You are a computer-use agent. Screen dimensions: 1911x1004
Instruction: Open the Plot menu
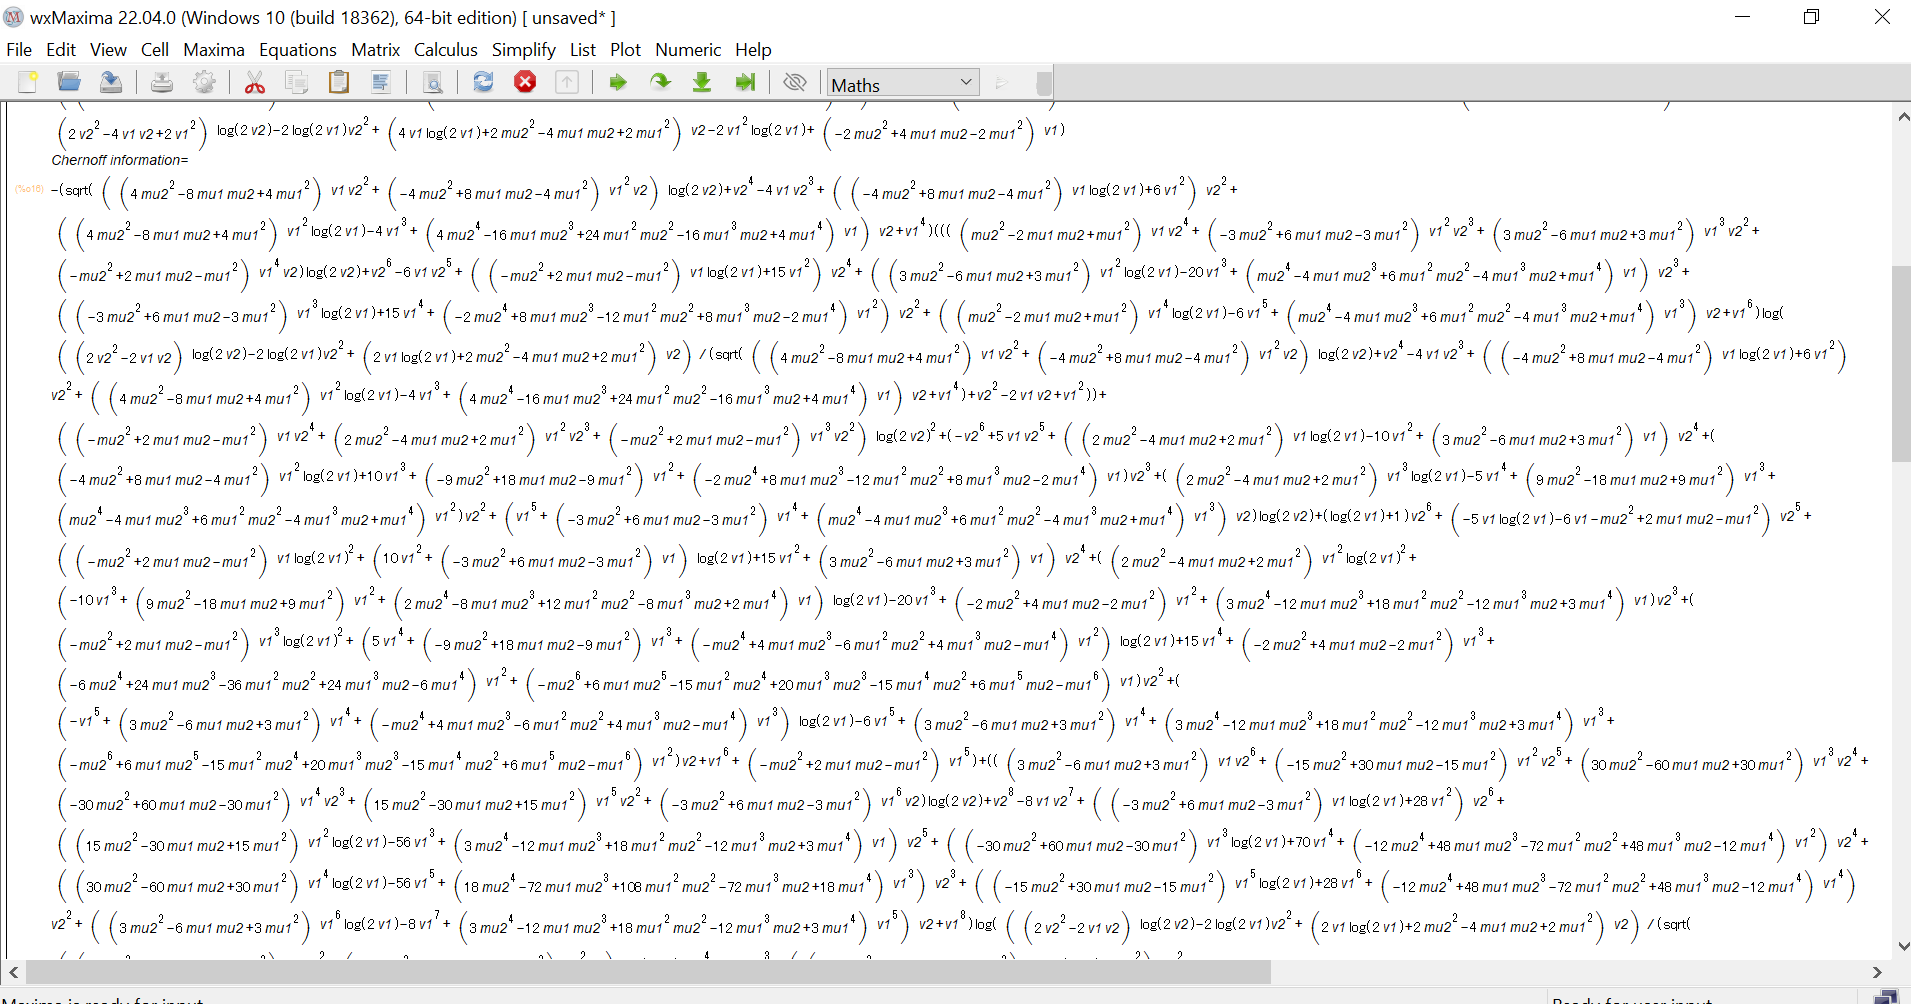pos(626,50)
